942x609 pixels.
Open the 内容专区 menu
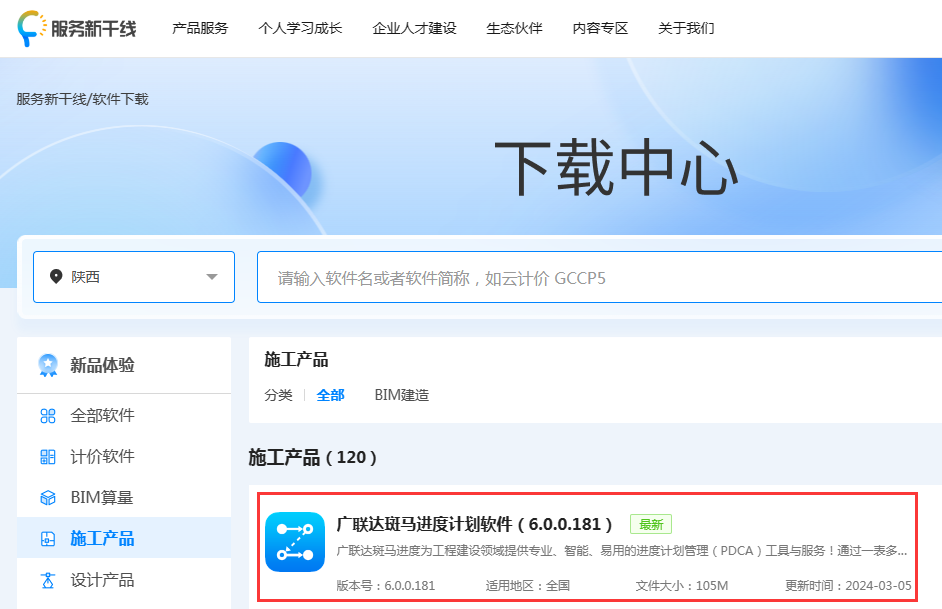tap(600, 28)
